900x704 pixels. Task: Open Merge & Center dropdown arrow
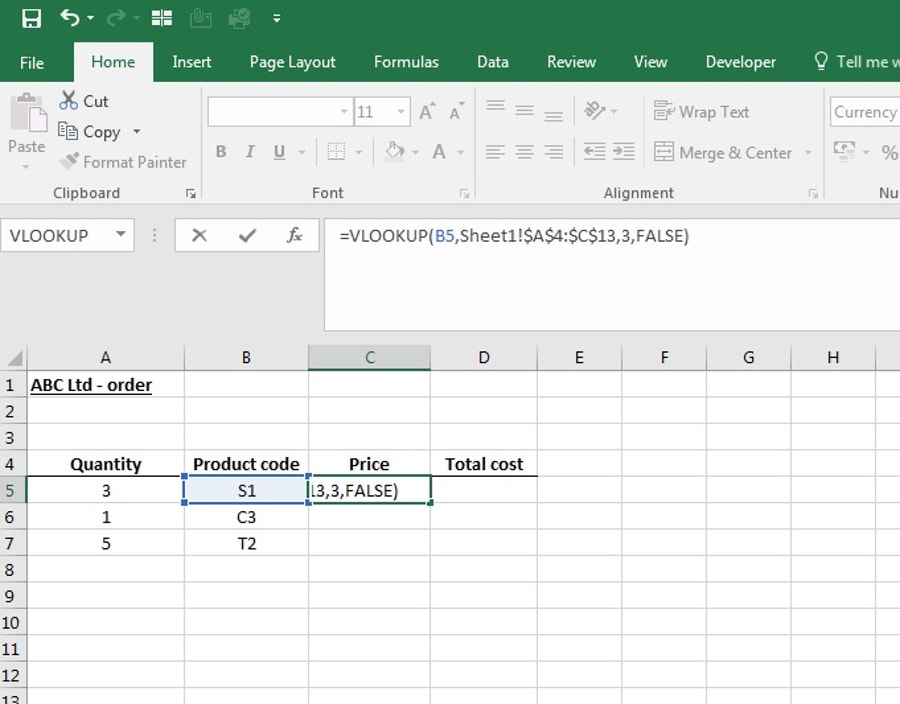tap(808, 153)
